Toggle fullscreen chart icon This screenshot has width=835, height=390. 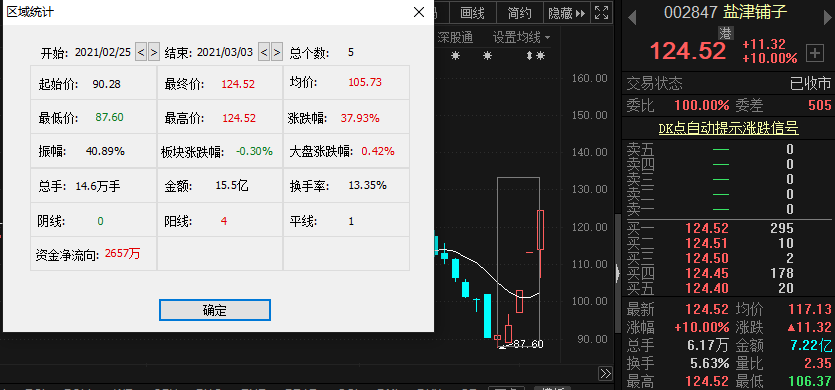601,12
